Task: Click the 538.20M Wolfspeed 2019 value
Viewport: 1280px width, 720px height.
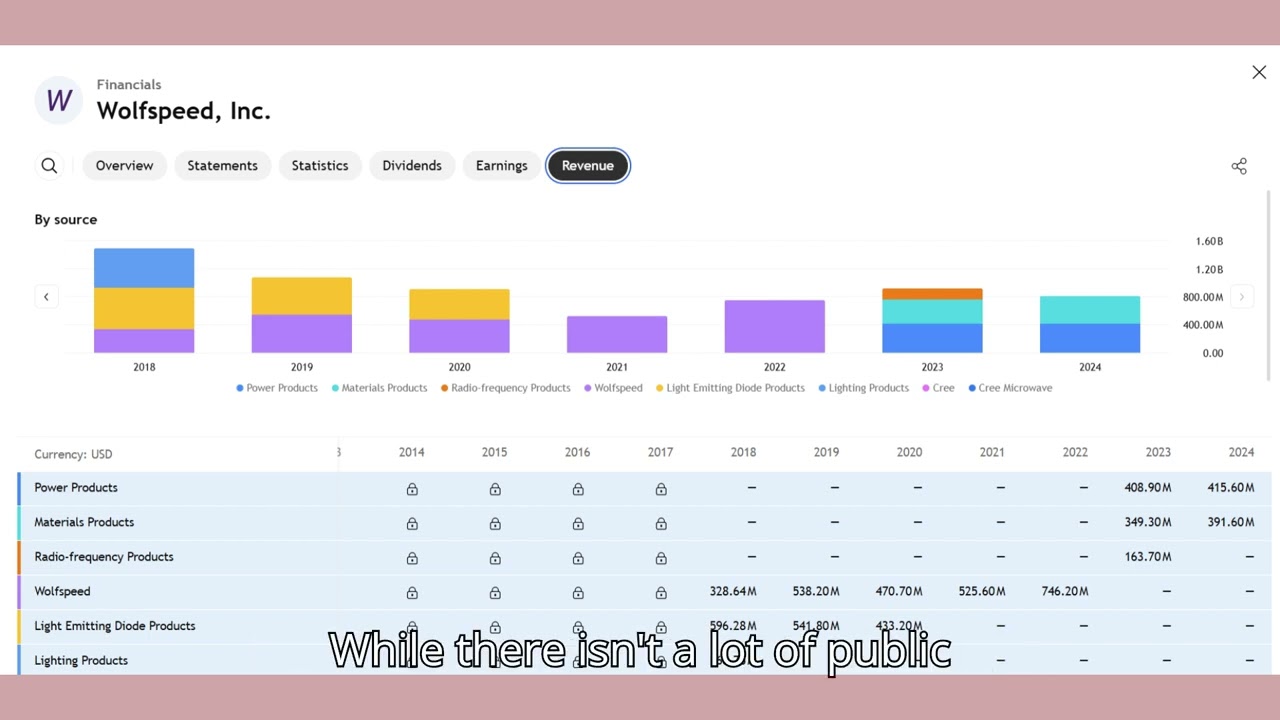Action: [816, 591]
